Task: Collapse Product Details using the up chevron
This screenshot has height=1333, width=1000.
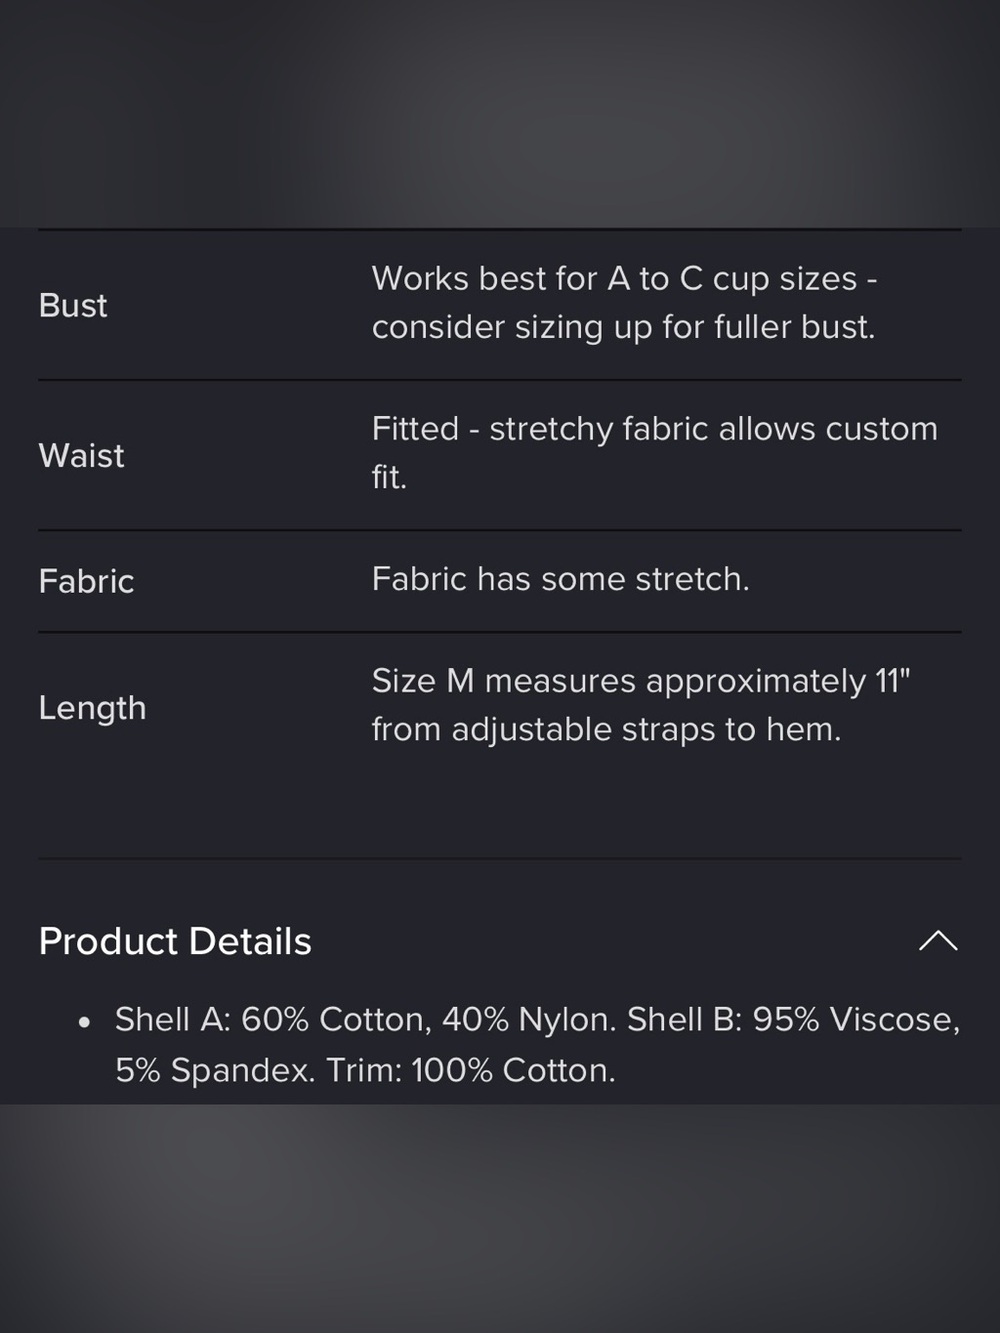Action: 938,941
